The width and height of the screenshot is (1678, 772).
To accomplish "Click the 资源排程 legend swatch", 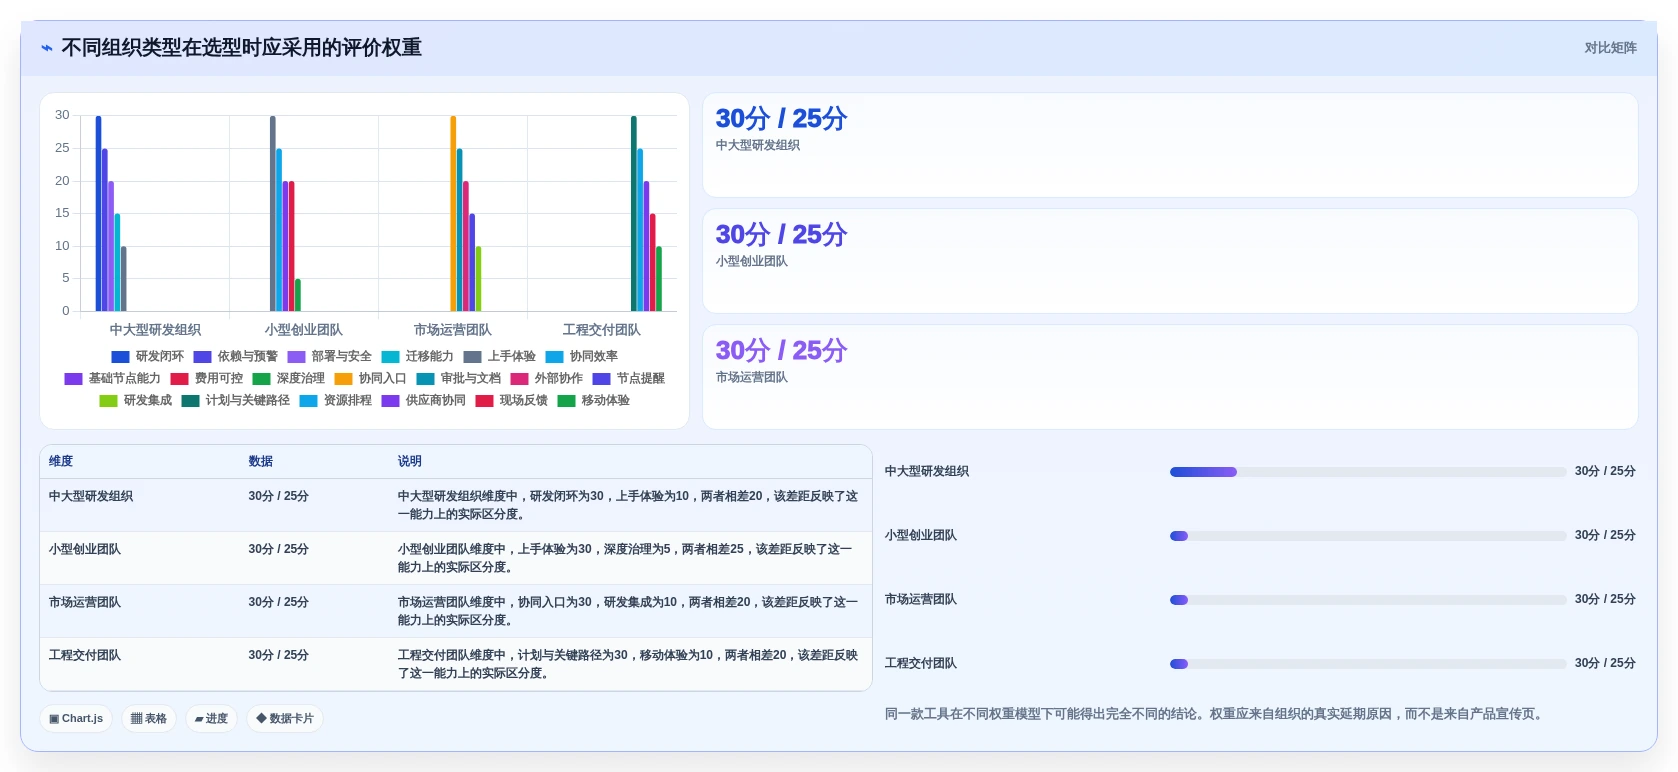I will coord(308,400).
